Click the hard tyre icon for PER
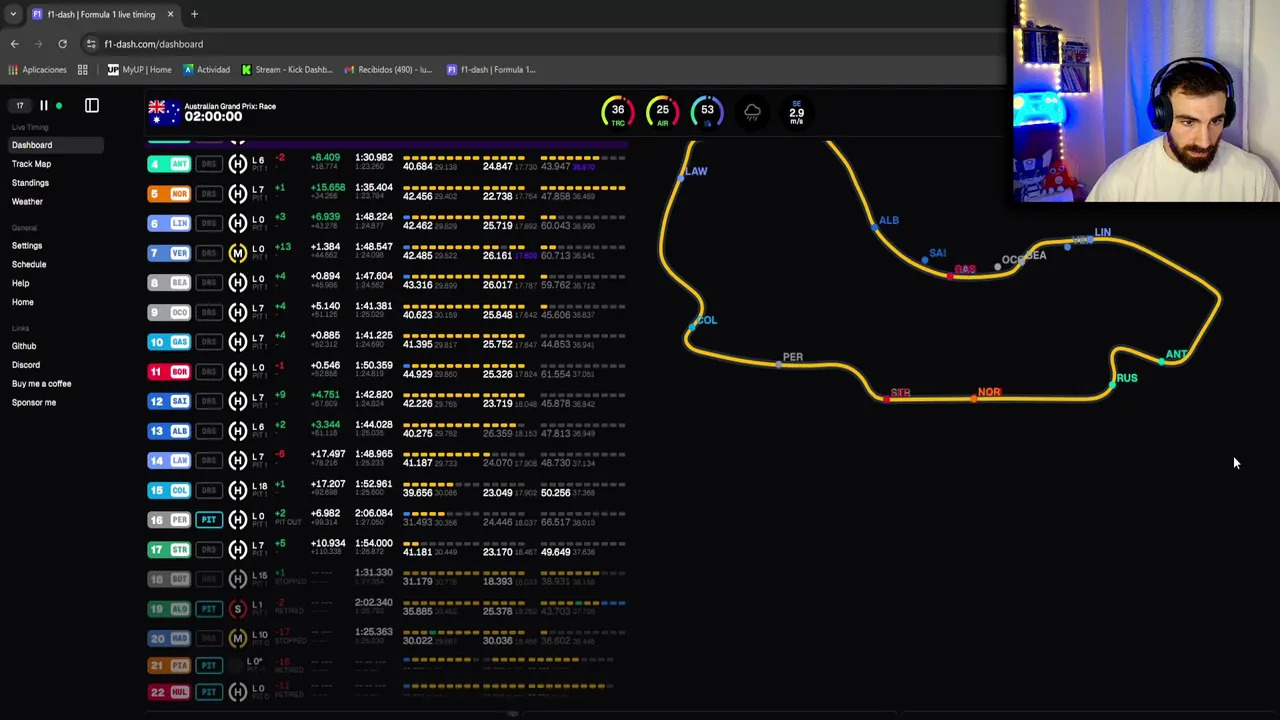1280x720 pixels. click(x=237, y=520)
